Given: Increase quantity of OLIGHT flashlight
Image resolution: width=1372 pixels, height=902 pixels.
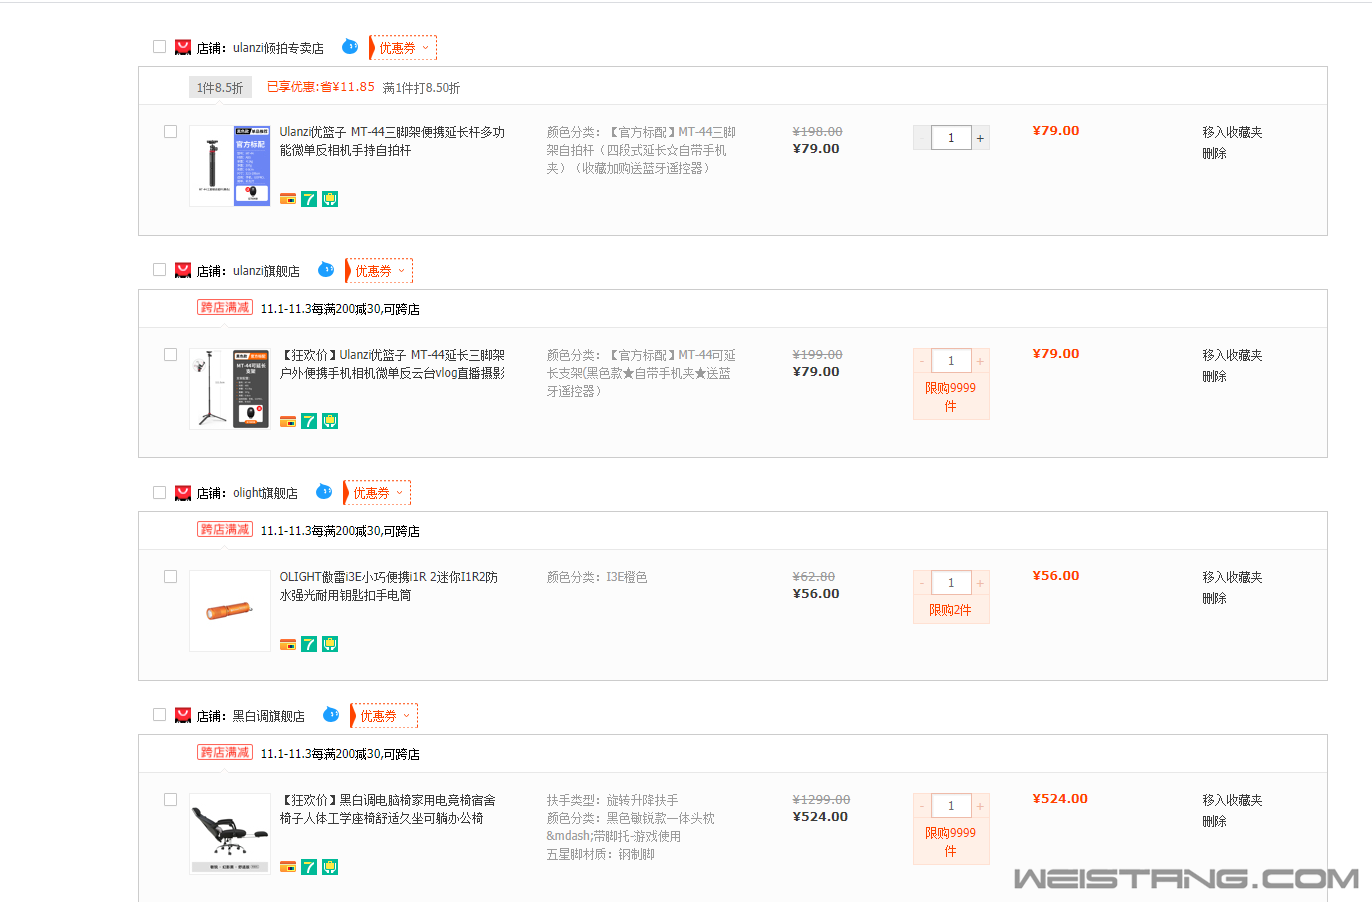Looking at the screenshot, I should coord(980,583).
